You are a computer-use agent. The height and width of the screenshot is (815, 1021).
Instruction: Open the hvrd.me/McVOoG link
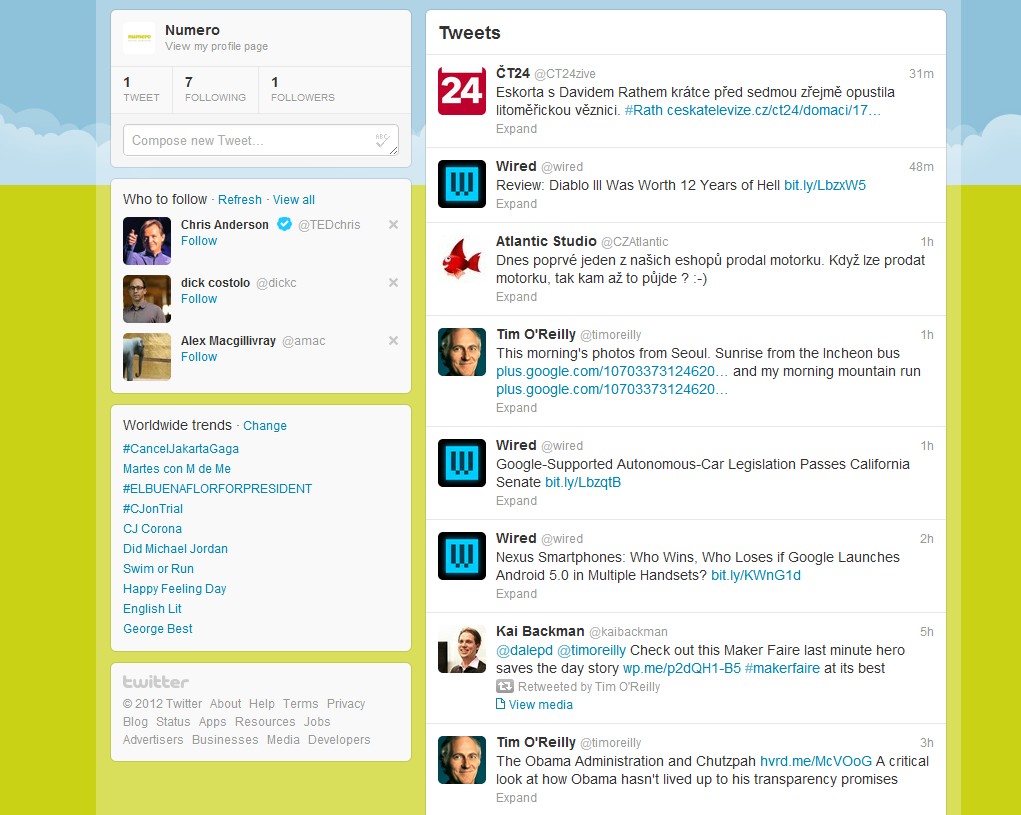pos(816,761)
